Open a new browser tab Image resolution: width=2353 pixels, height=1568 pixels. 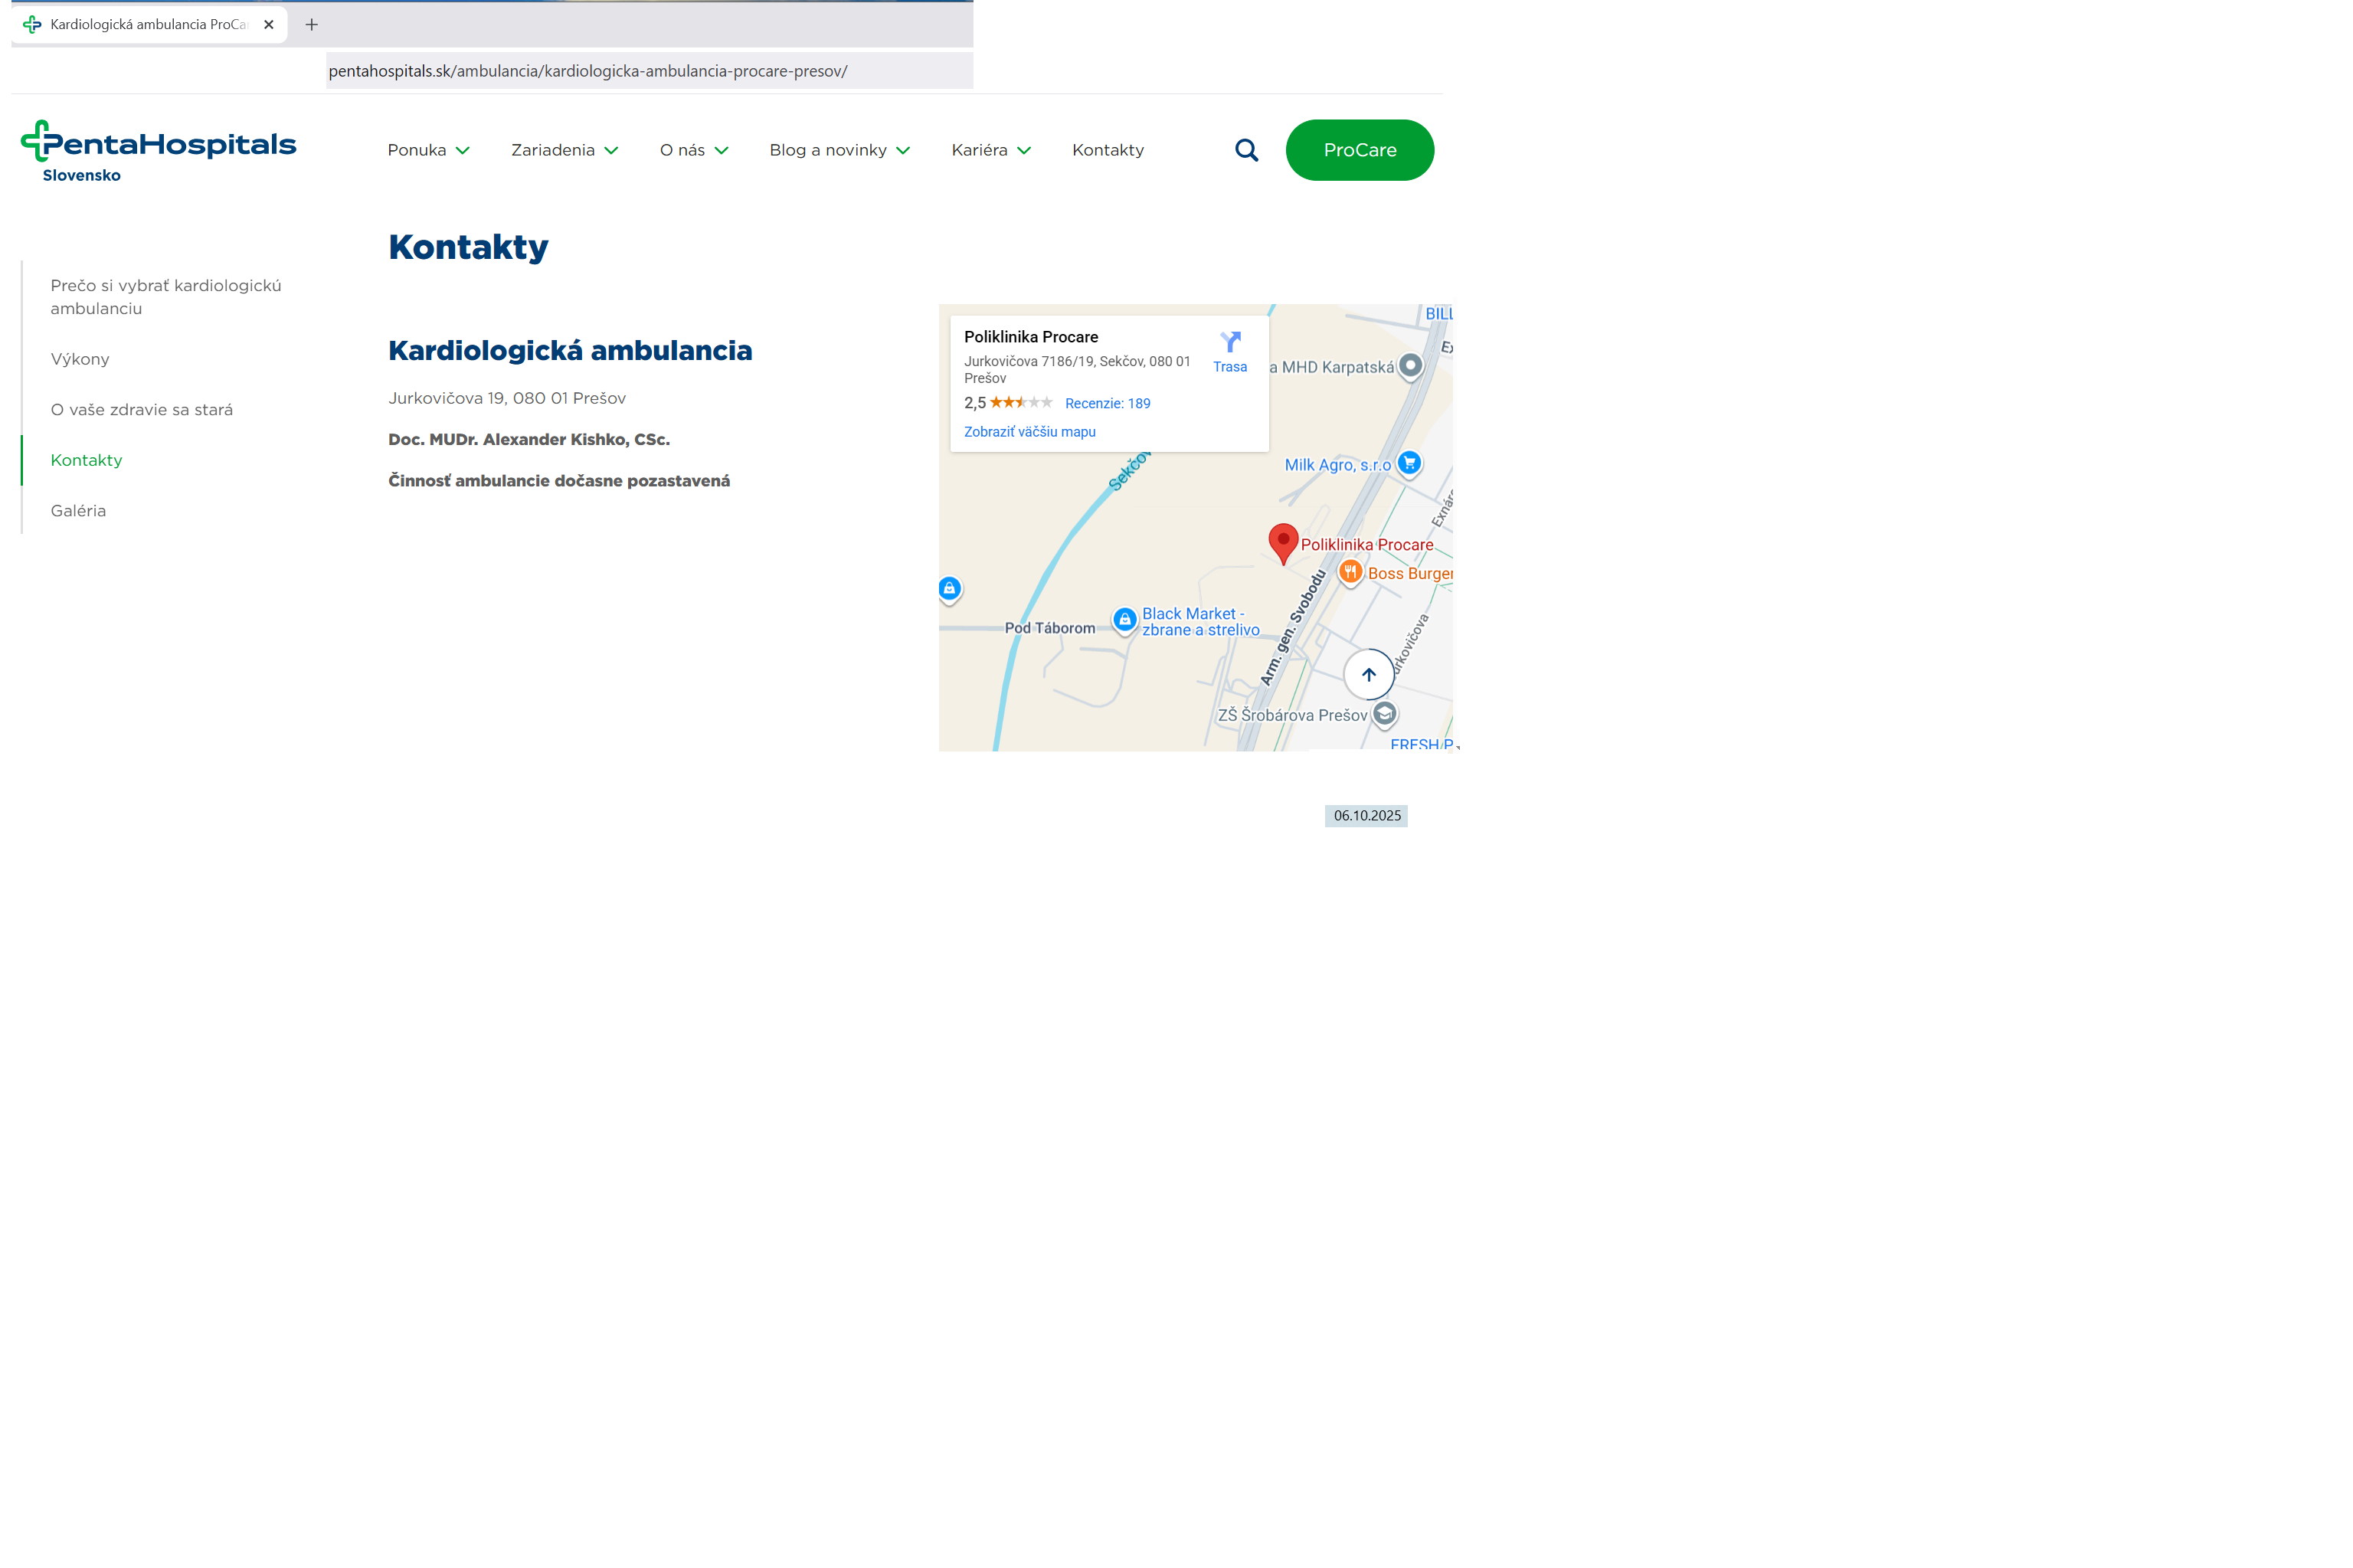[312, 24]
